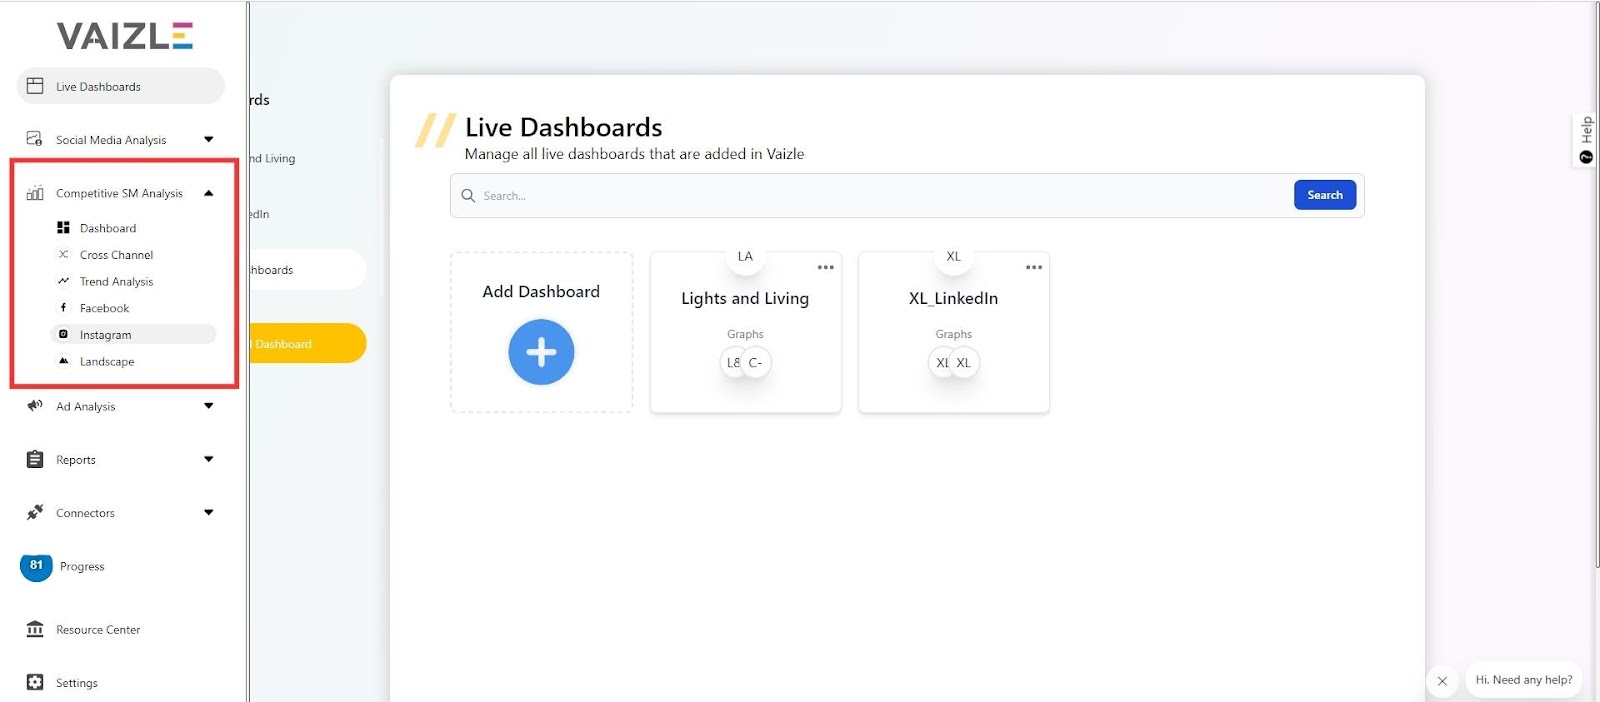Click the Landscape mountain icon
The height and width of the screenshot is (702, 1600).
click(x=63, y=361)
